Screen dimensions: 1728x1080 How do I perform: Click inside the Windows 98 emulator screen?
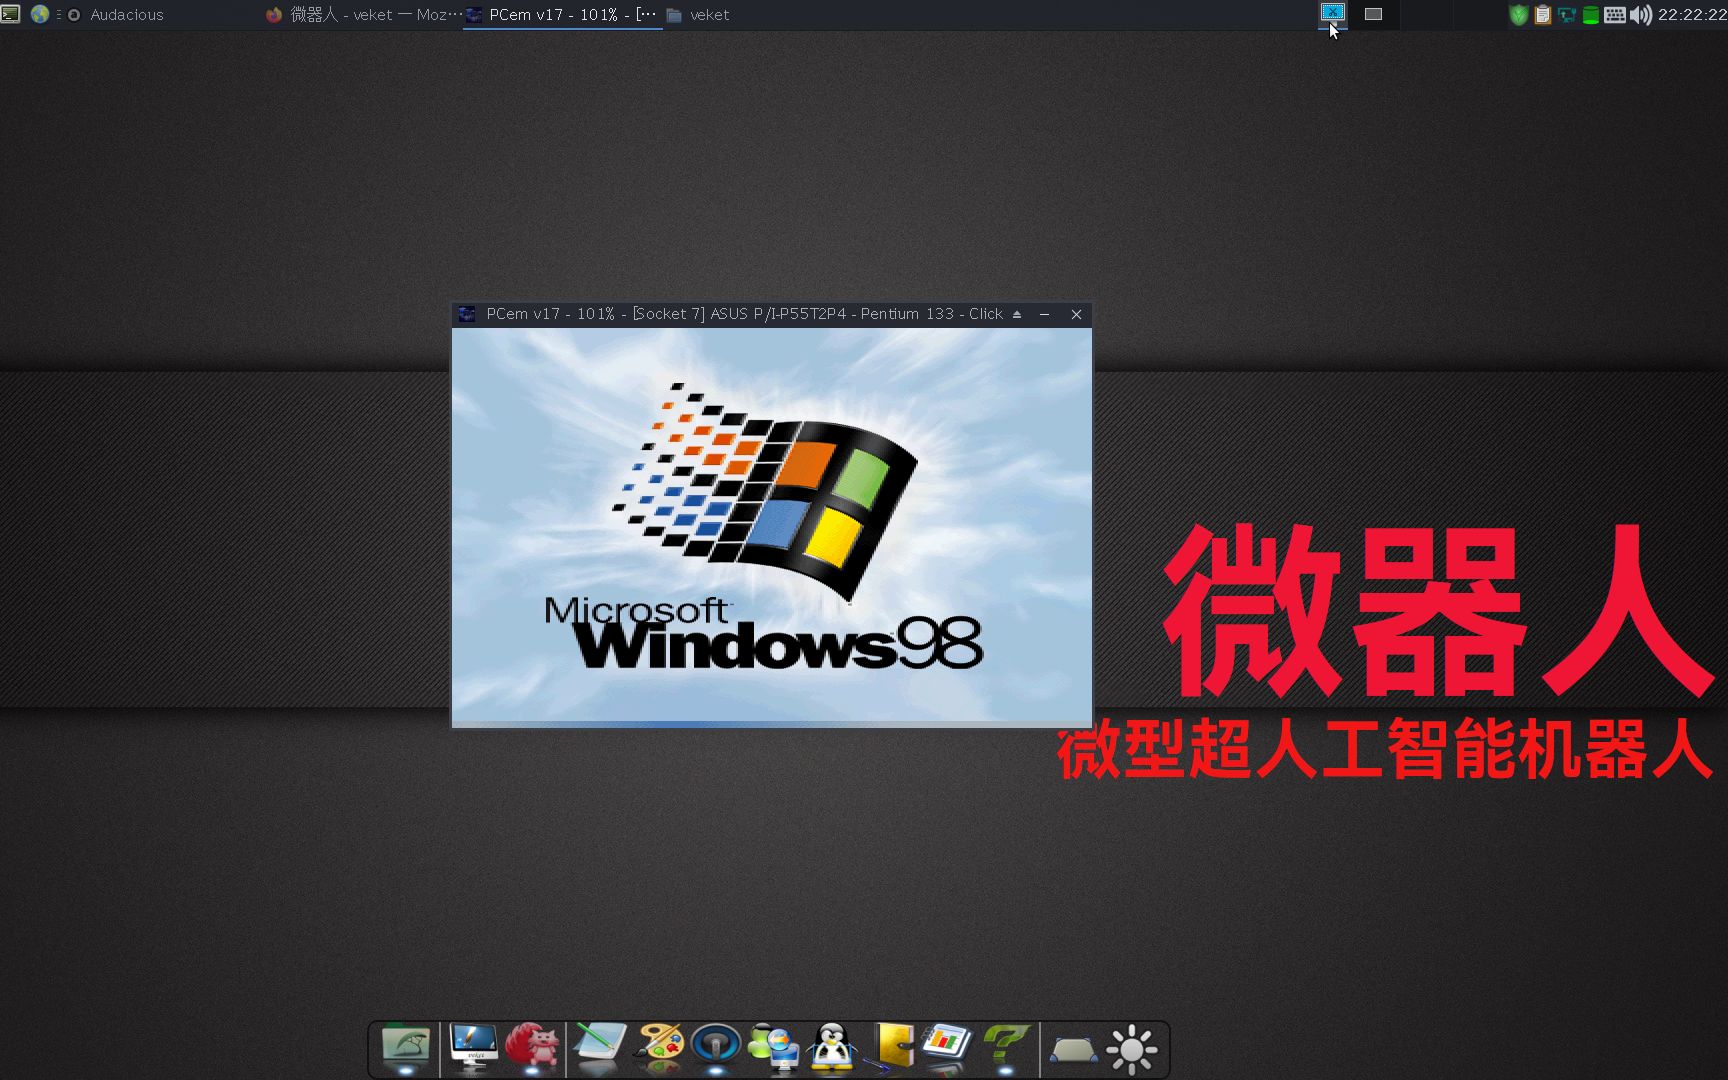coord(772,527)
